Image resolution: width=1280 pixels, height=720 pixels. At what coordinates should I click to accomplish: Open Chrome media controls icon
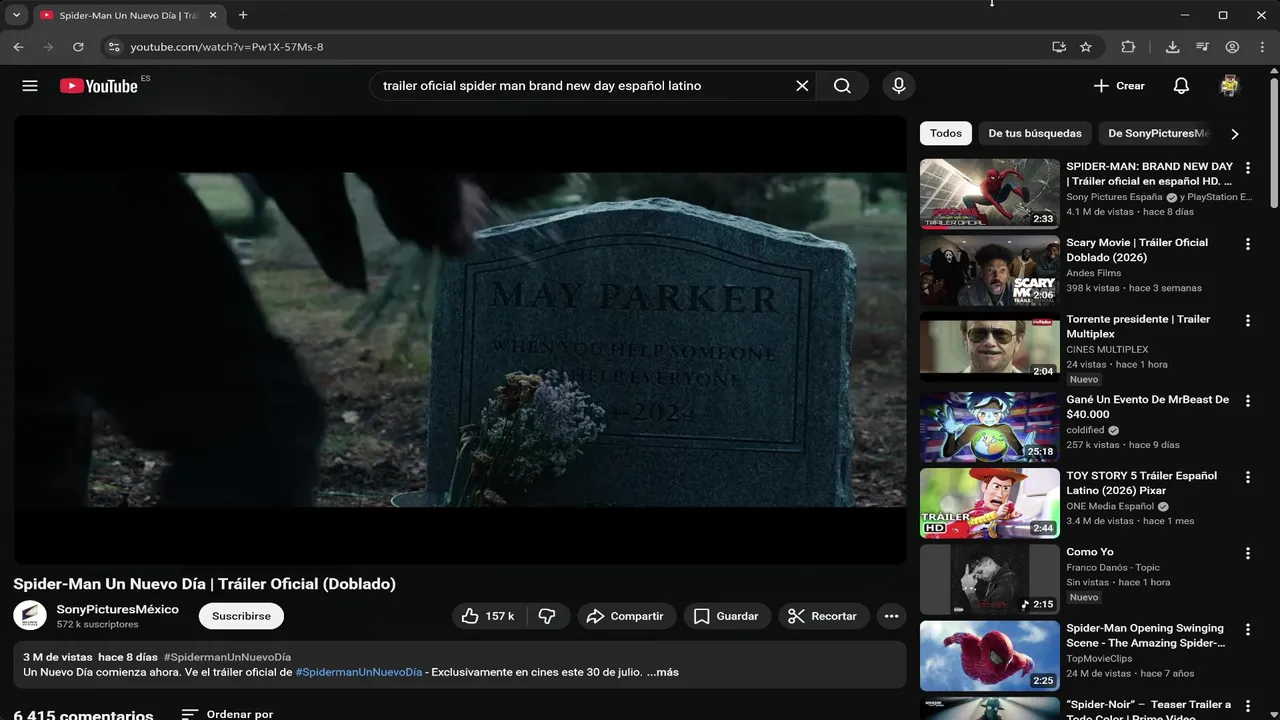(1202, 47)
